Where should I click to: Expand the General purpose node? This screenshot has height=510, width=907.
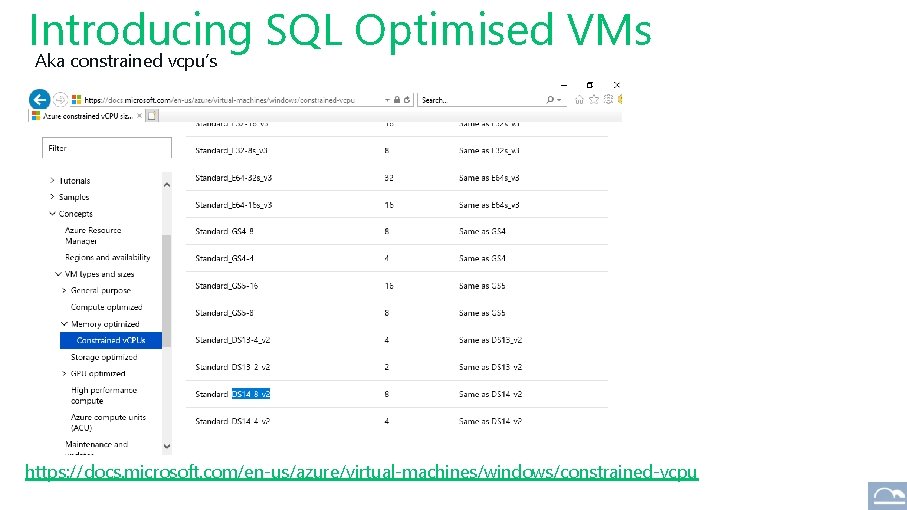(x=64, y=290)
